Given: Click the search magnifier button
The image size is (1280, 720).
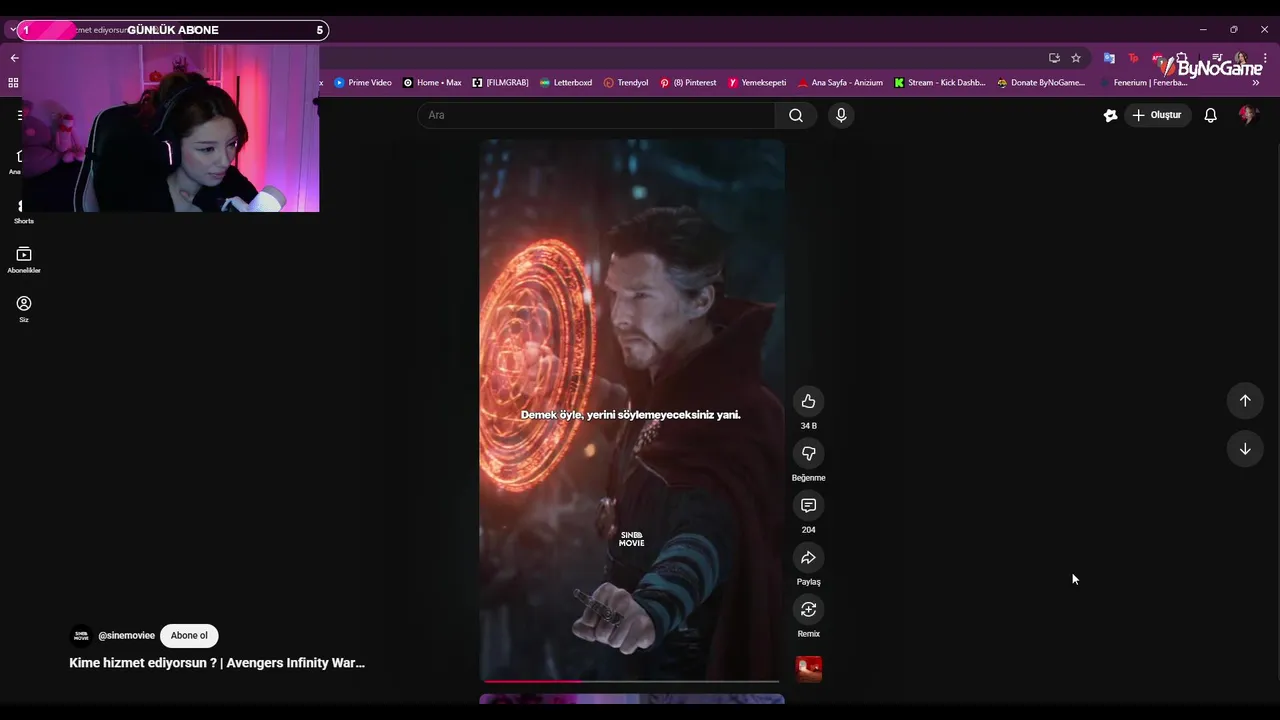Looking at the screenshot, I should pyautogui.click(x=796, y=115).
